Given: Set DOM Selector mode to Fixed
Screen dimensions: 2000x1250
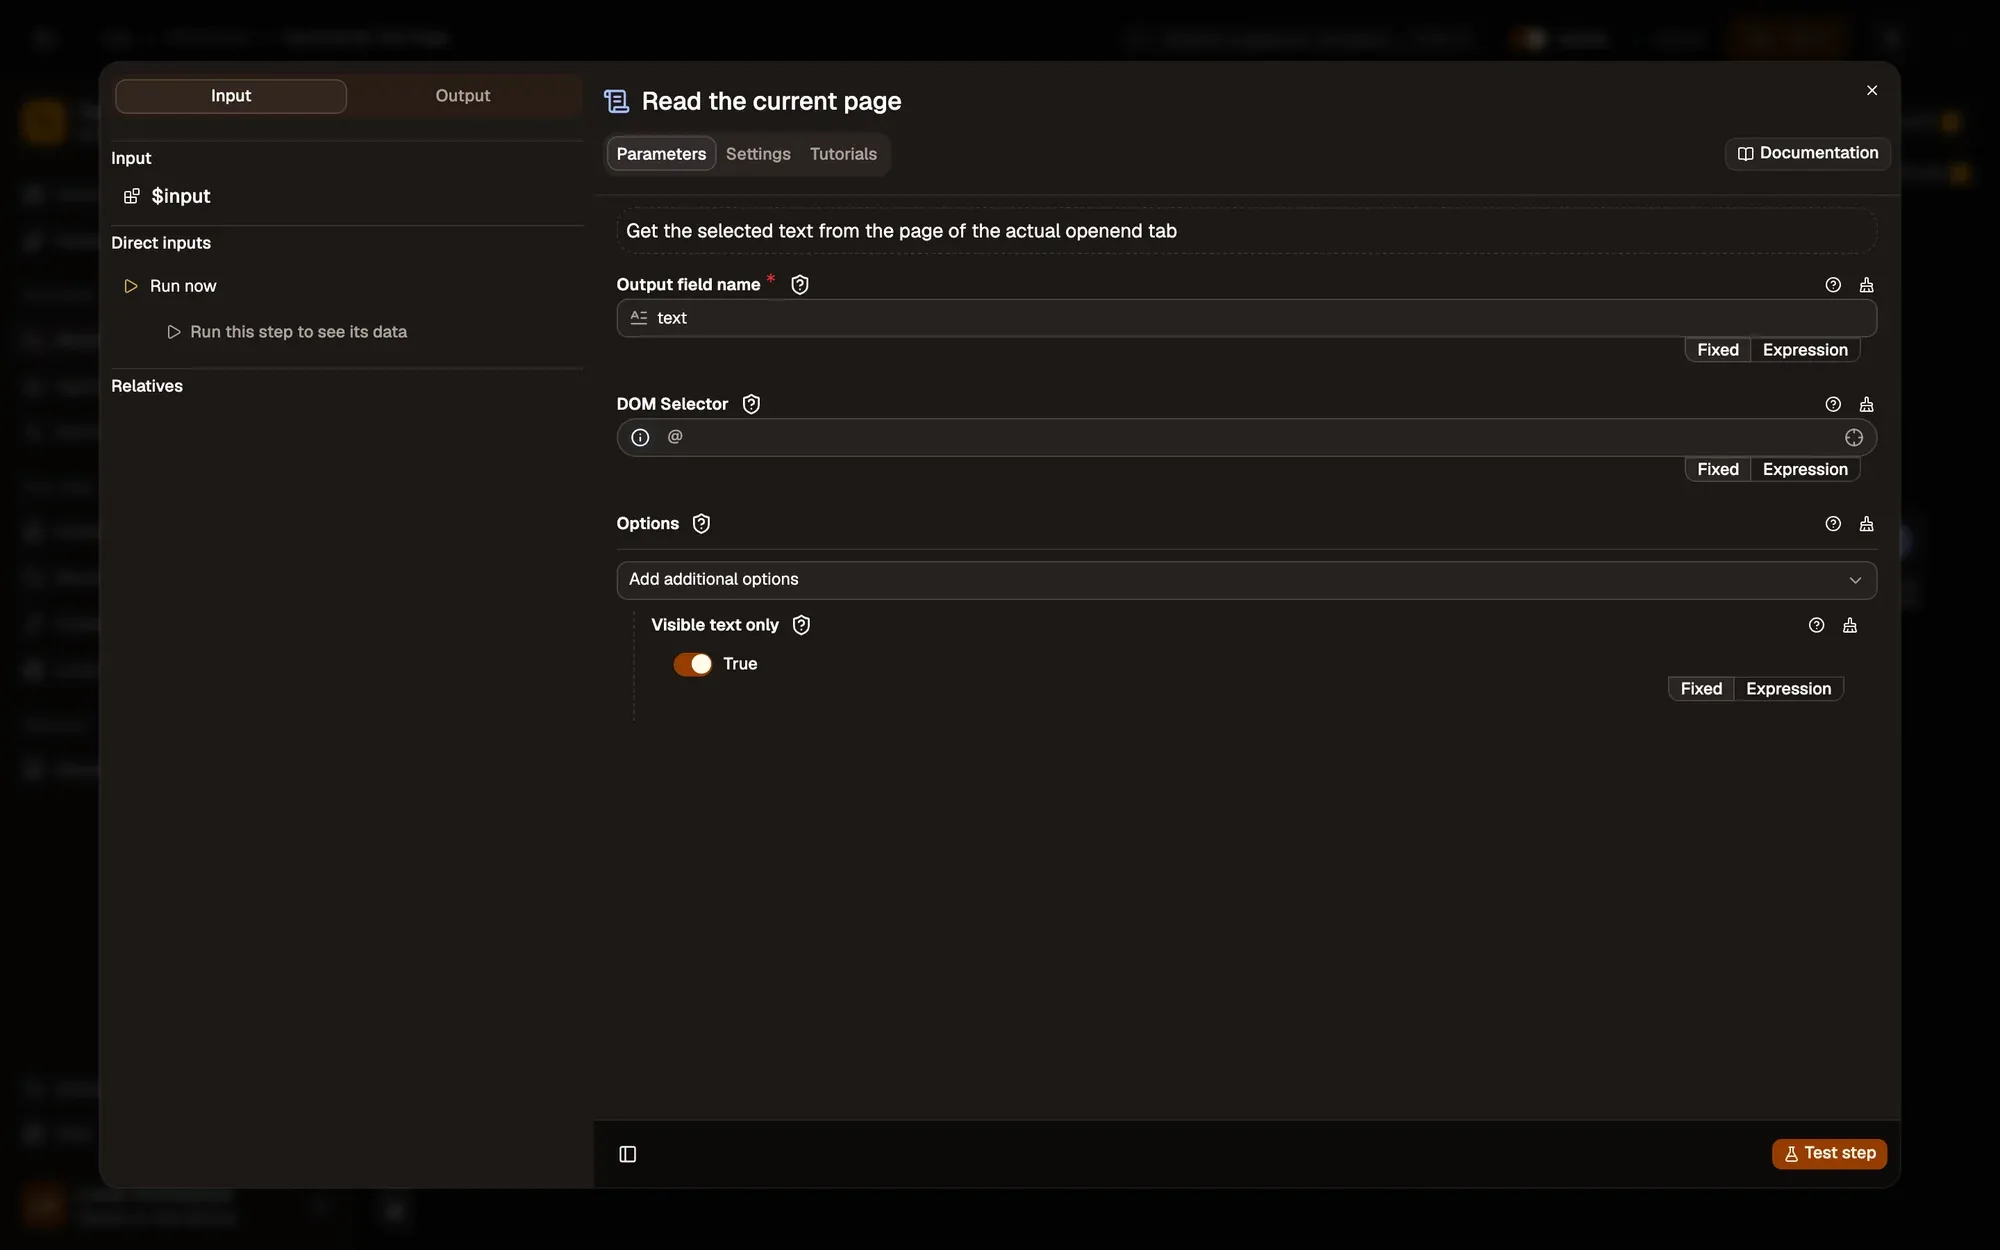Looking at the screenshot, I should [1717, 469].
